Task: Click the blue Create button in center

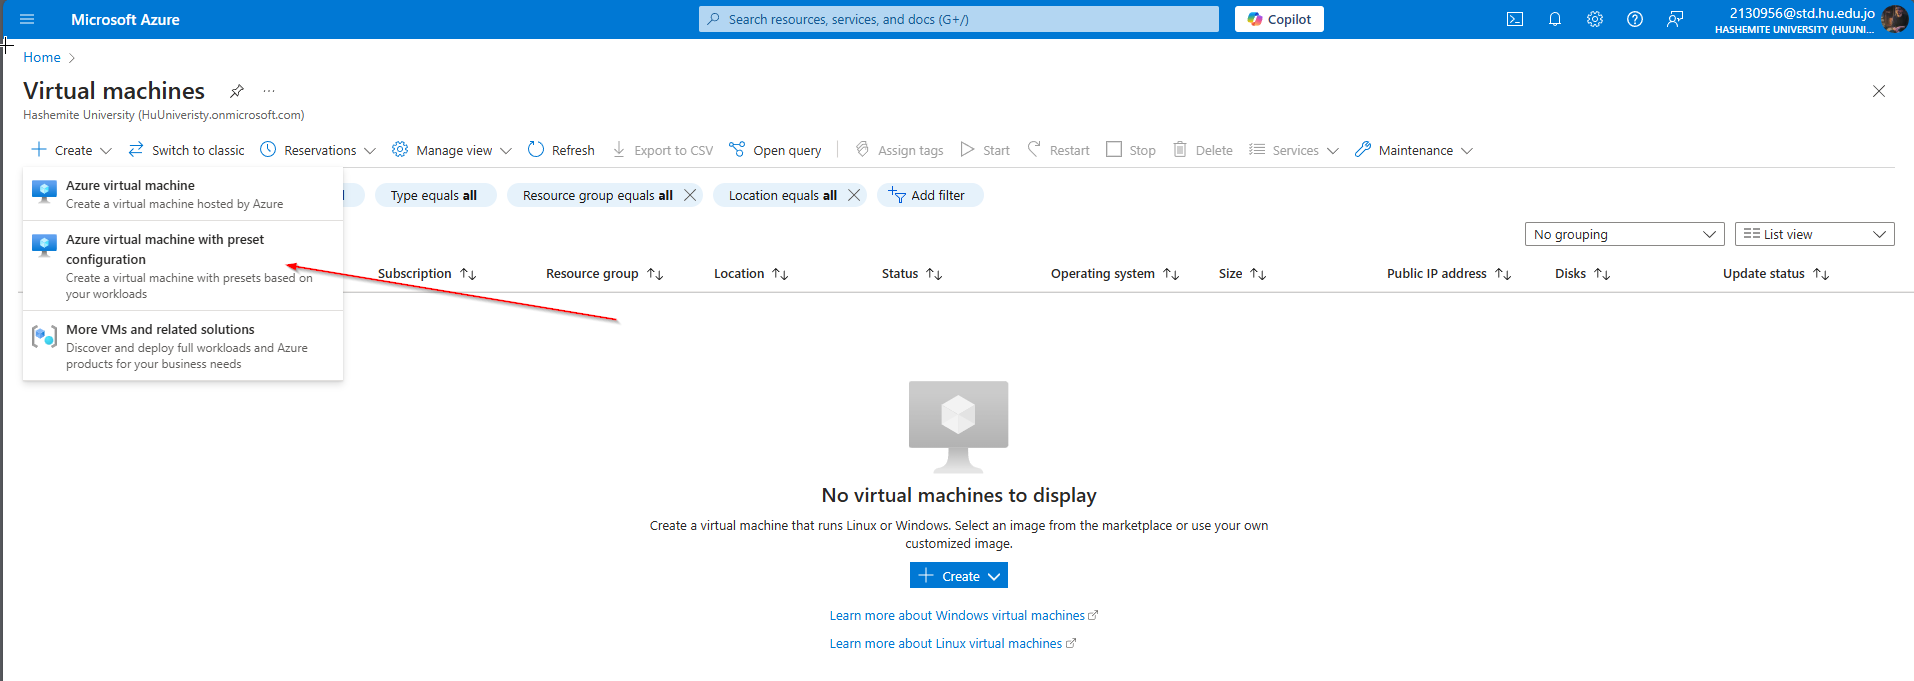Action: [958, 576]
